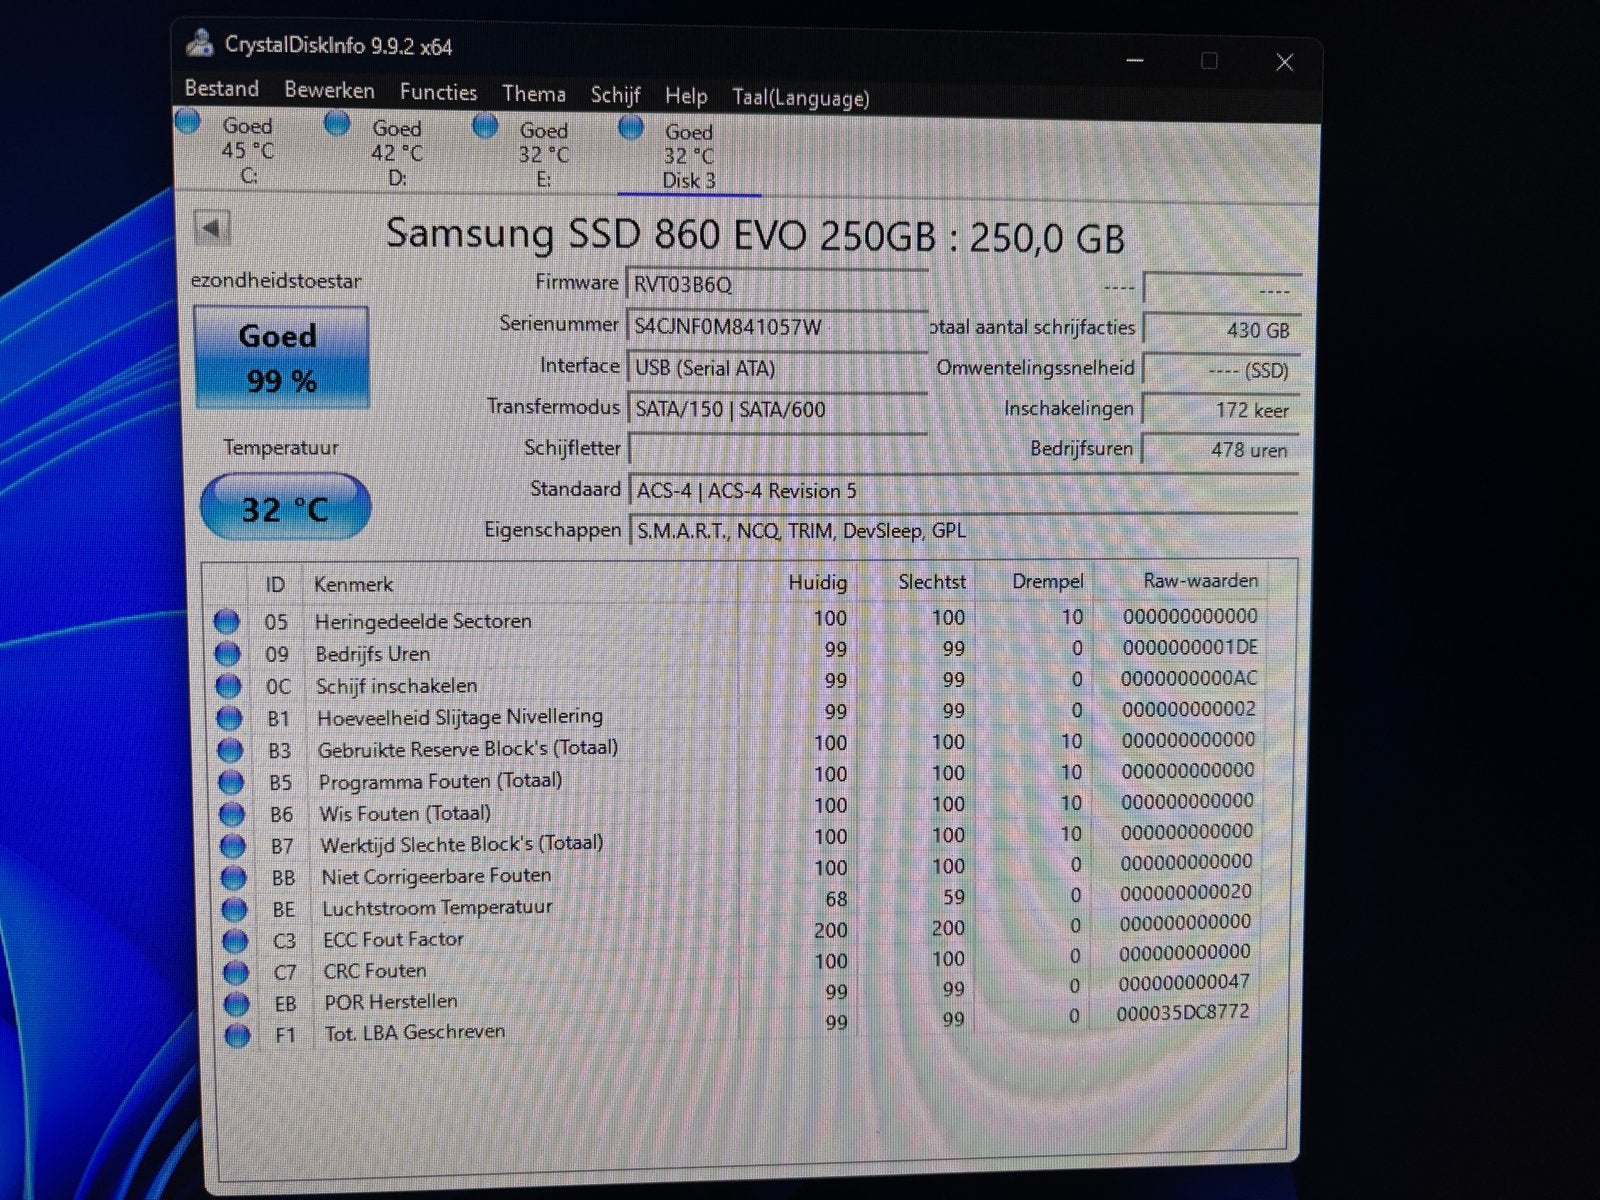Click the 478 uren Bedrijfsuren value

coord(1221,450)
